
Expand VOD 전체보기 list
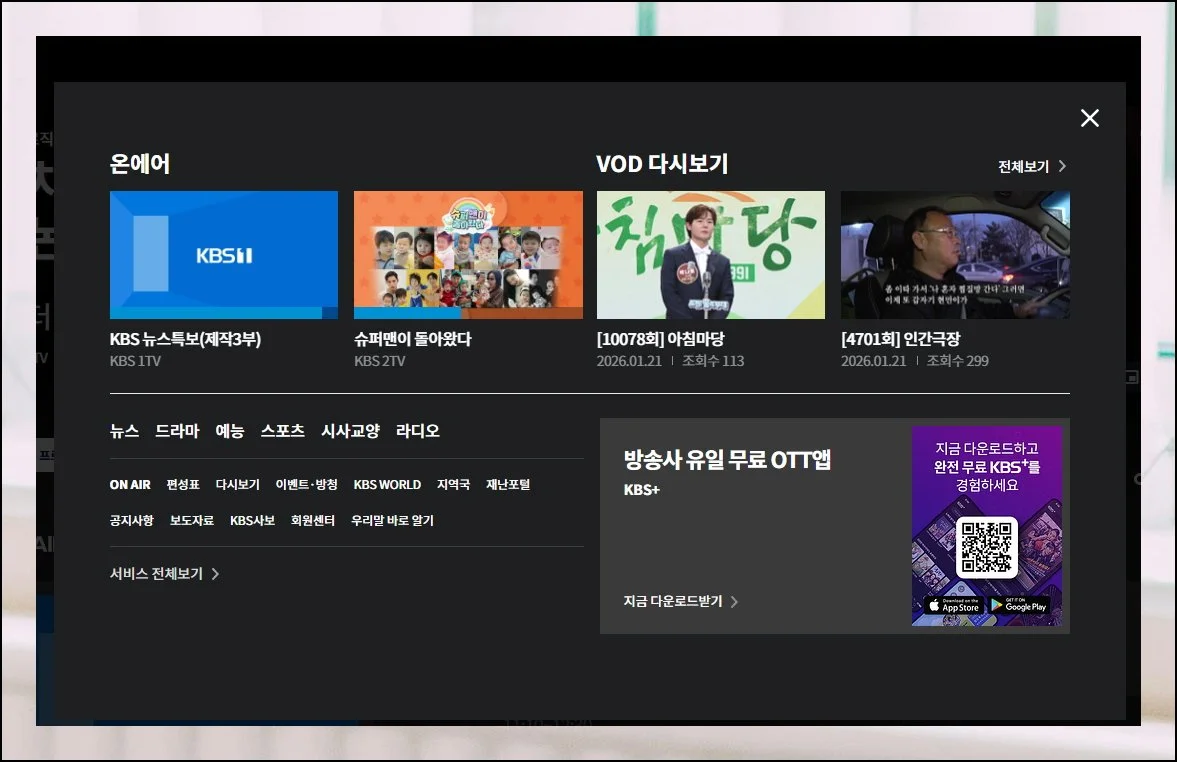tap(1031, 166)
